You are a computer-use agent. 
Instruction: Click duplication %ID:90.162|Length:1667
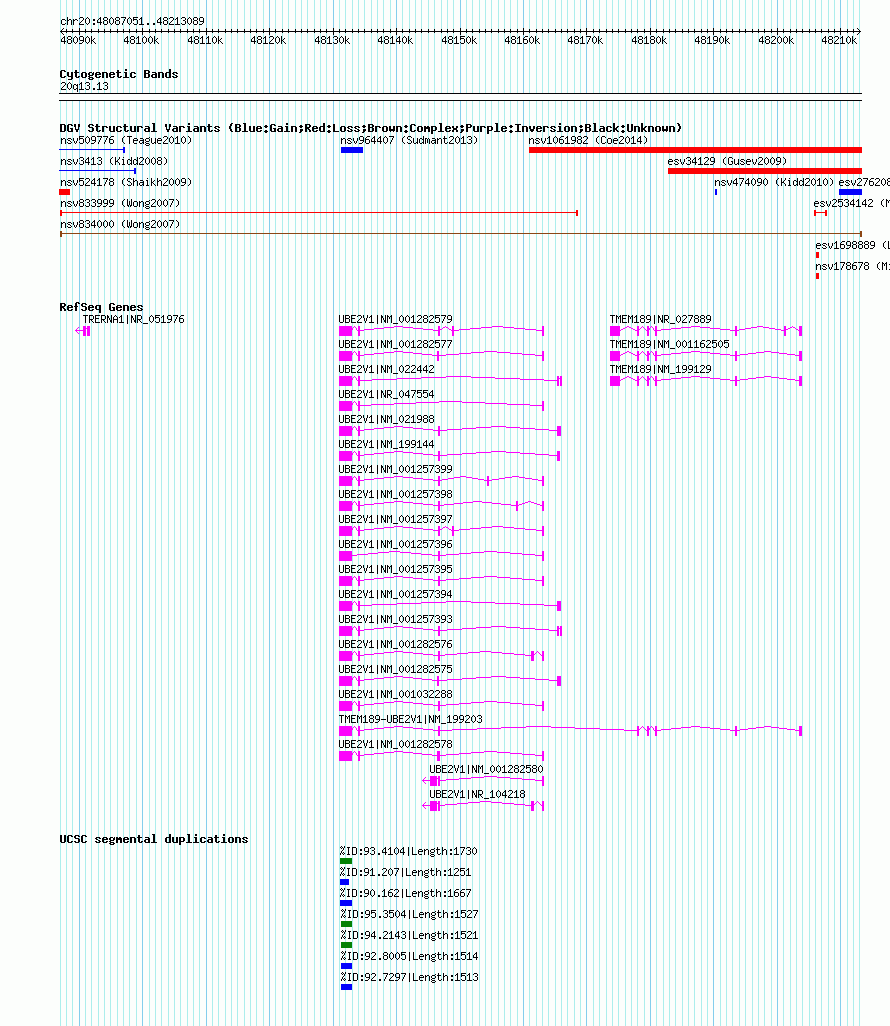pyautogui.click(x=406, y=893)
